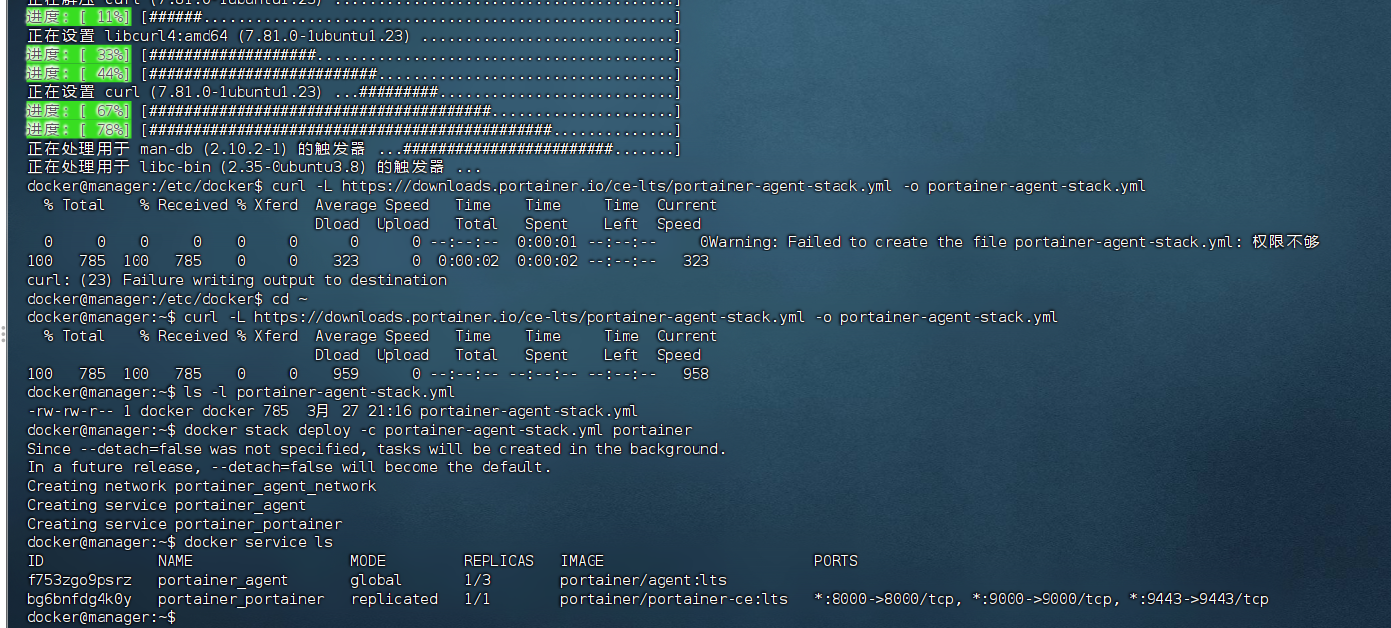Click the 'In a future release' notice line
Image resolution: width=1391 pixels, height=628 pixels.
[x=289, y=467]
